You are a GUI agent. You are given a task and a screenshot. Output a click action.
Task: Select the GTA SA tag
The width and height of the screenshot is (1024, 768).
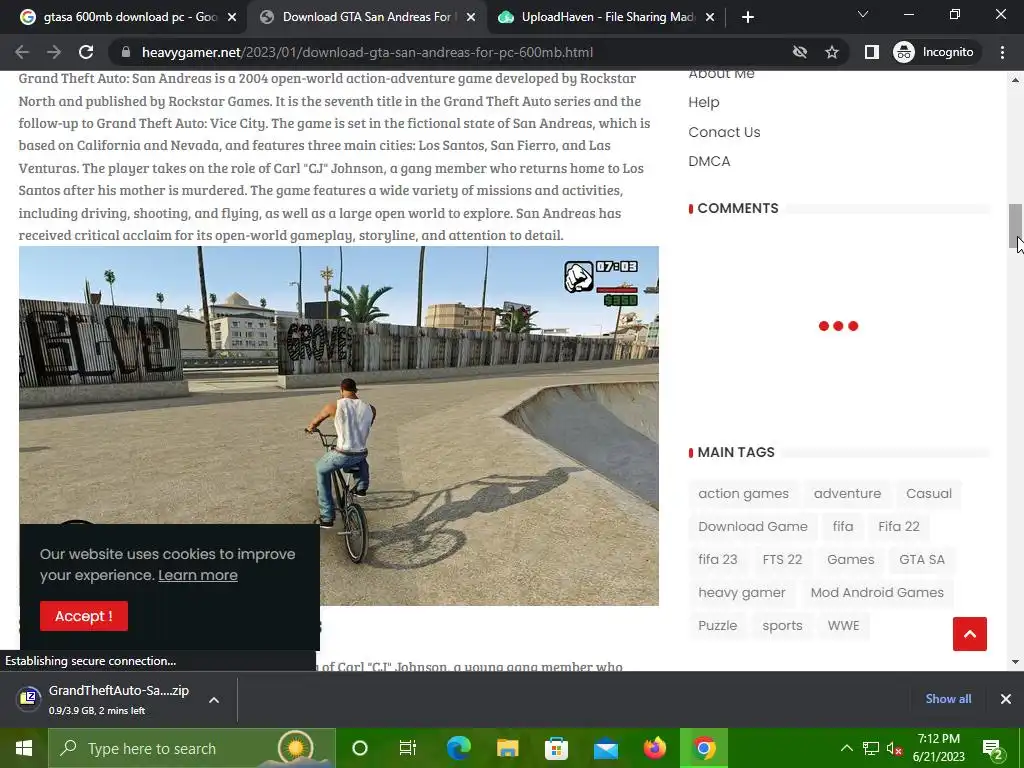point(921,560)
